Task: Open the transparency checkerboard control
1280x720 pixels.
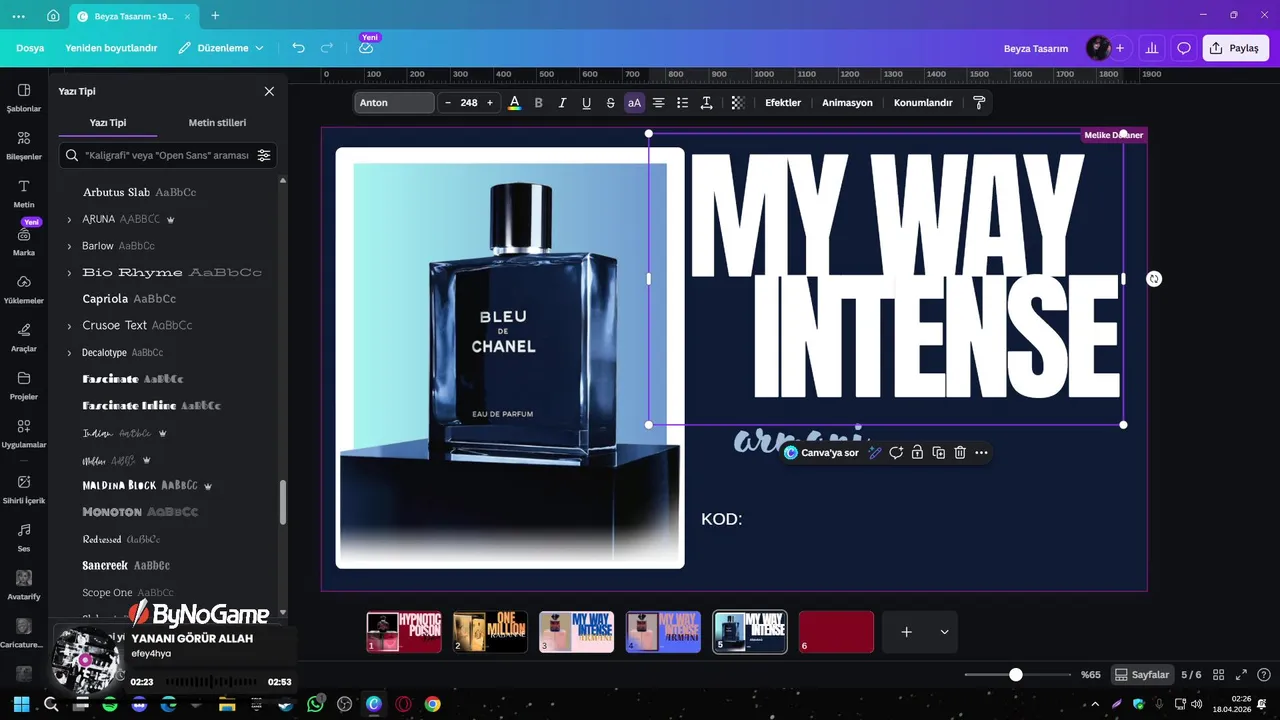Action: point(738,103)
